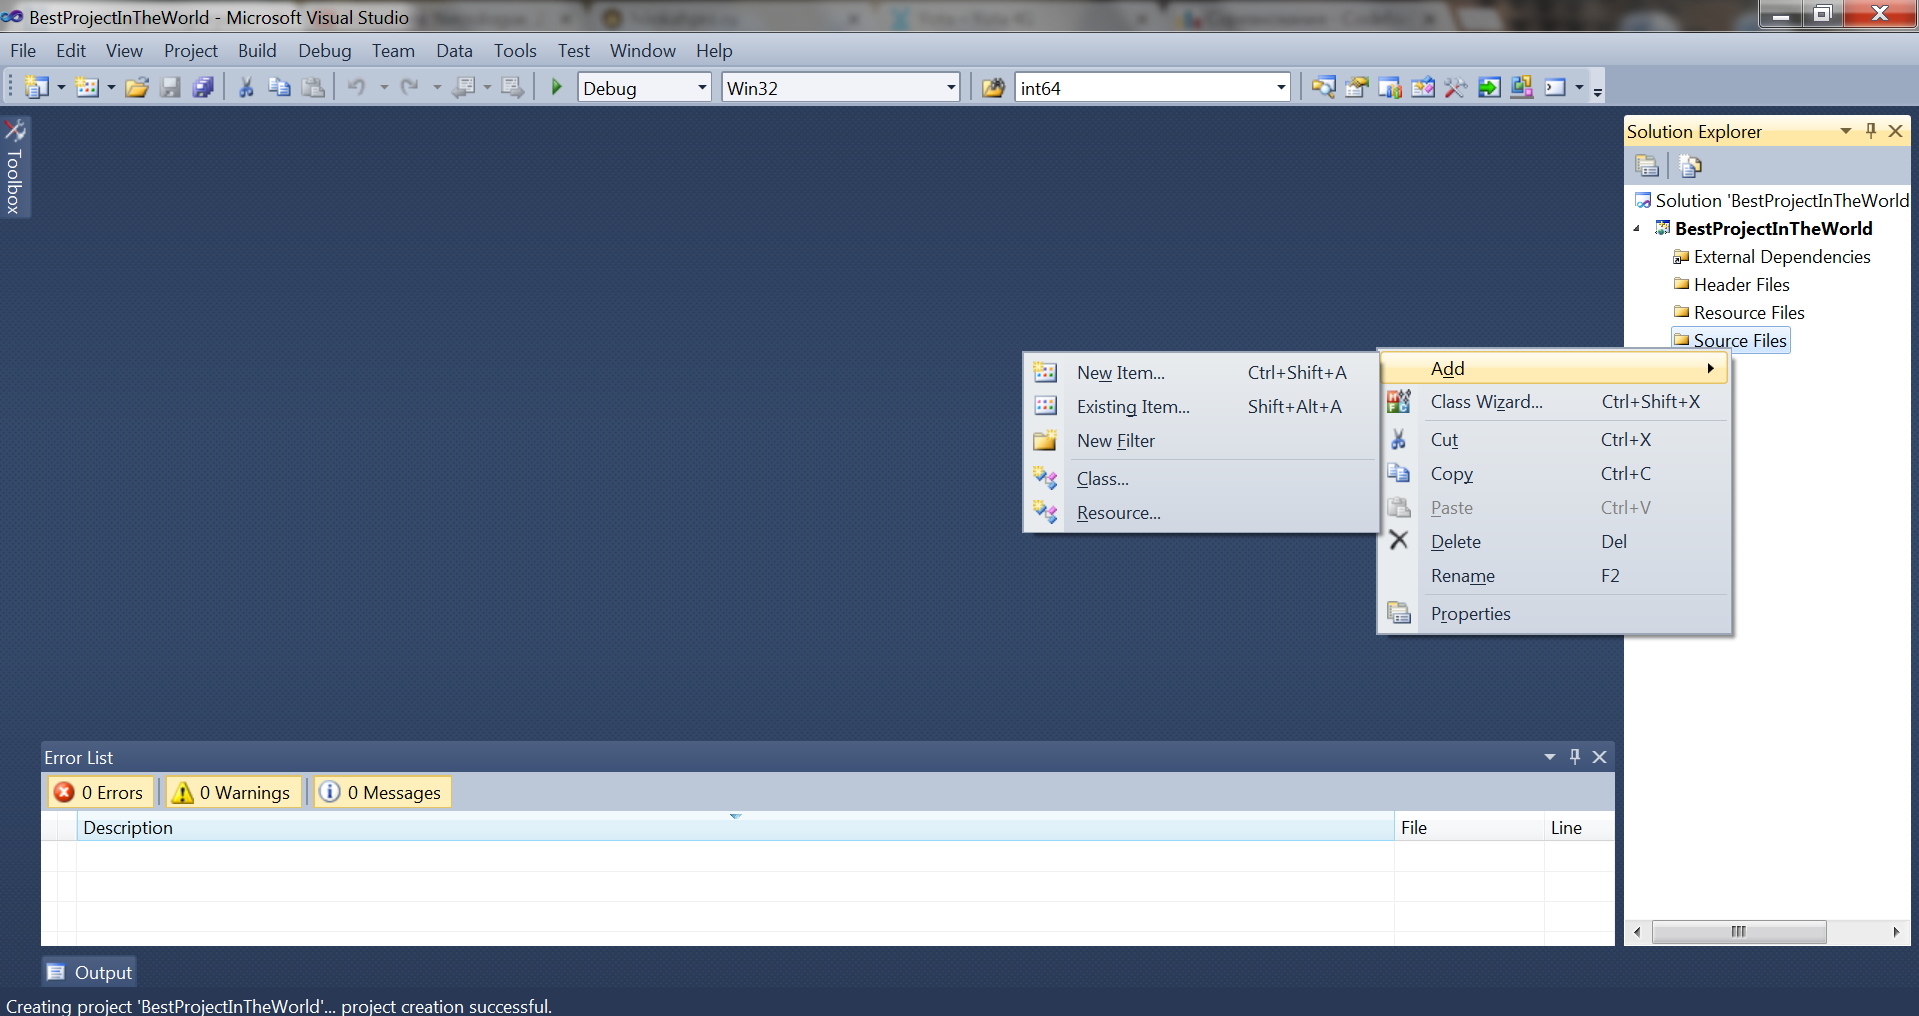Click the Open File folder icon
Screen dimensions: 1919x1016
(137, 88)
